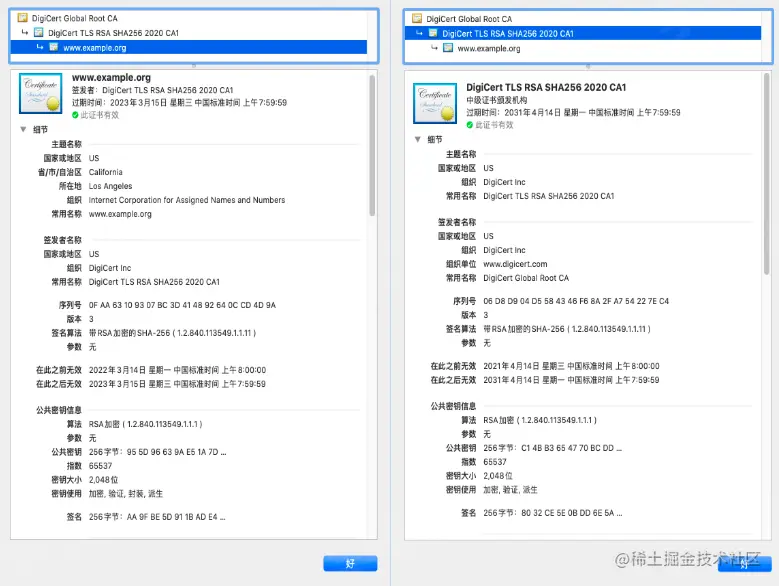Click the scrollbar in right details pane
This screenshot has width=779, height=586.
(x=767, y=174)
